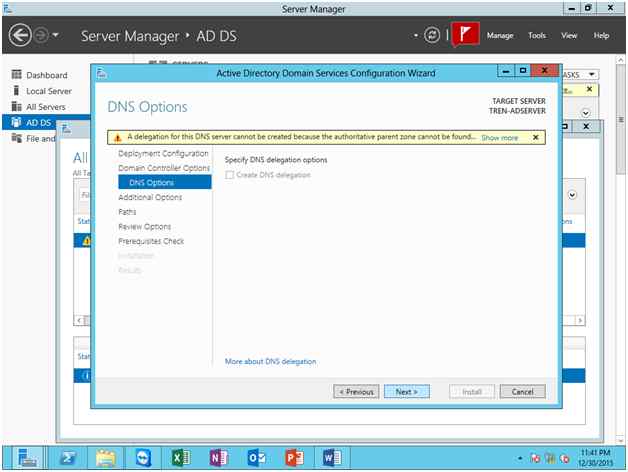Image resolution: width=628 pixels, height=472 pixels.
Task: Open navigation history dropdown beside forward arrow
Action: 56,35
